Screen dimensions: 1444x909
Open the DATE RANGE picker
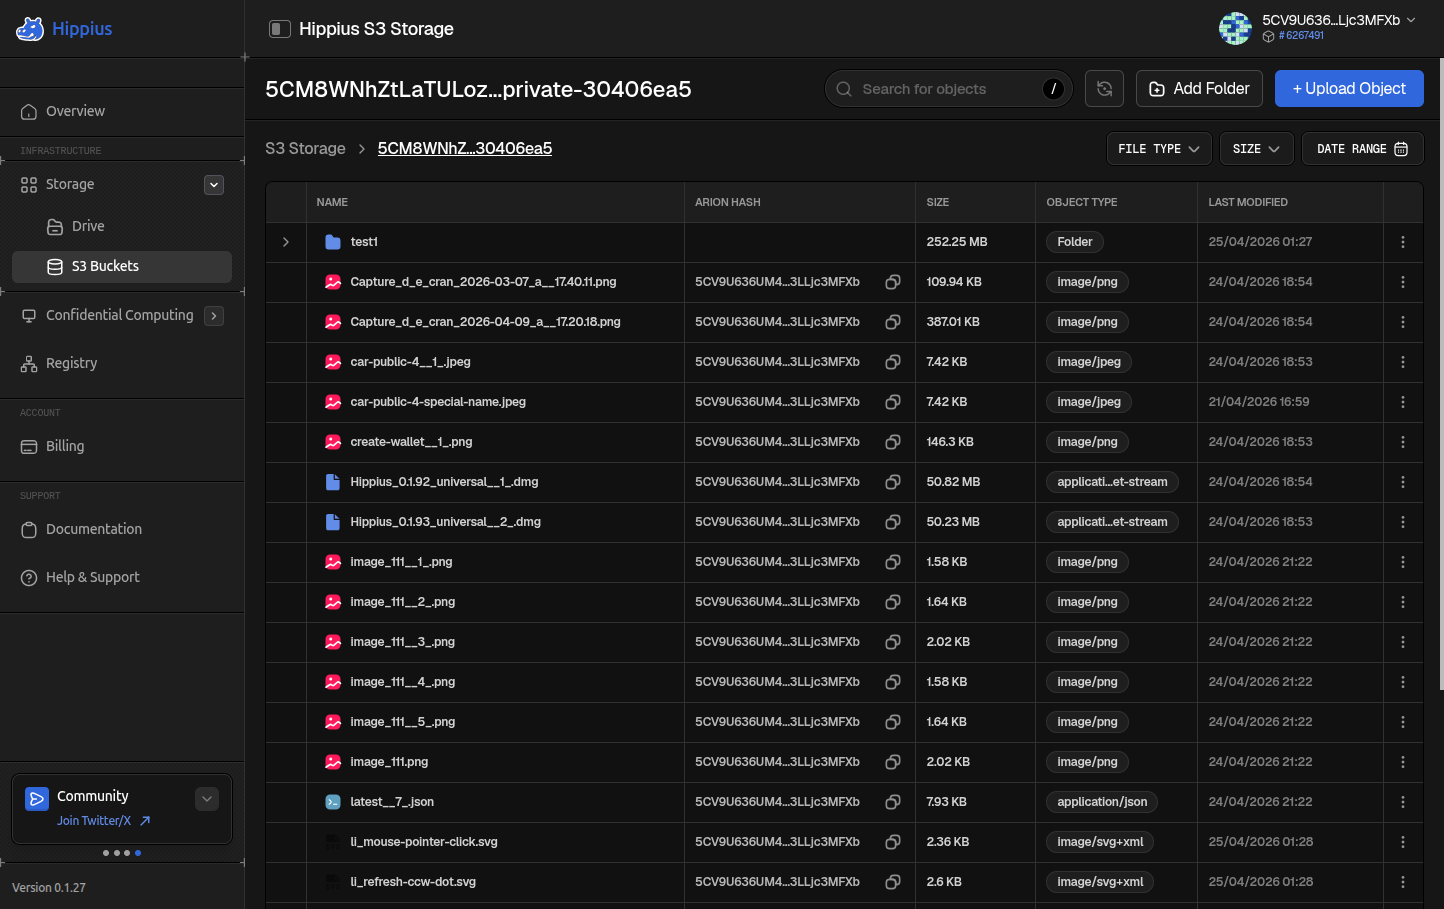click(x=1362, y=149)
